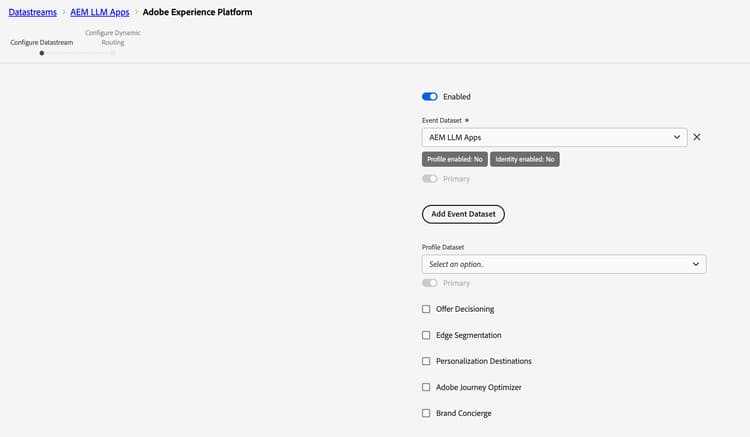Click the Profile Dataset field label
The height and width of the screenshot is (437, 750).
pos(443,247)
